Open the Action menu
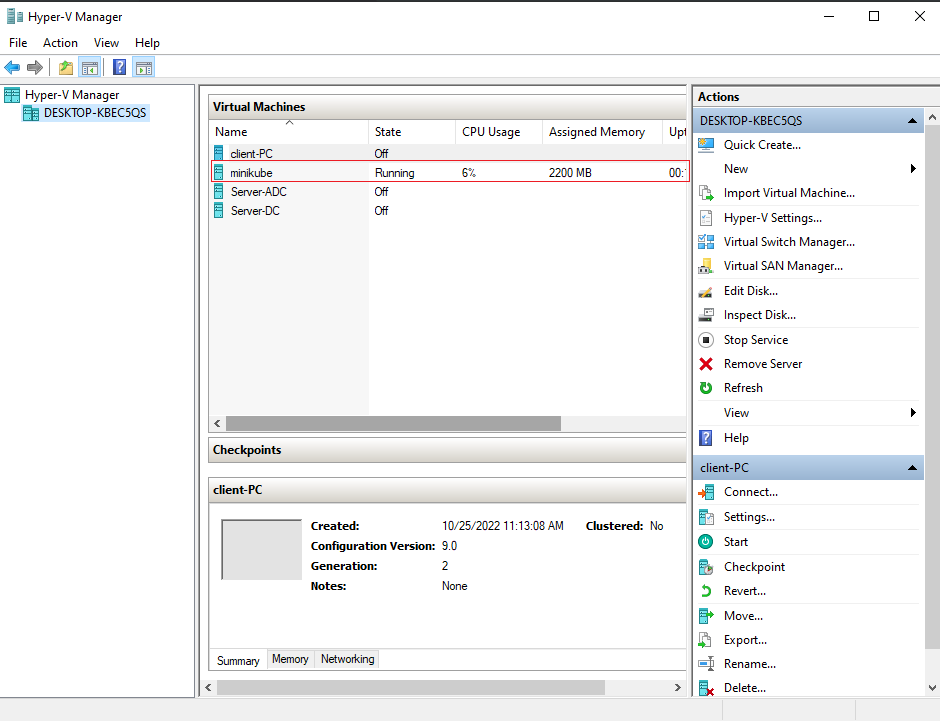This screenshot has width=940, height=721. pyautogui.click(x=60, y=42)
